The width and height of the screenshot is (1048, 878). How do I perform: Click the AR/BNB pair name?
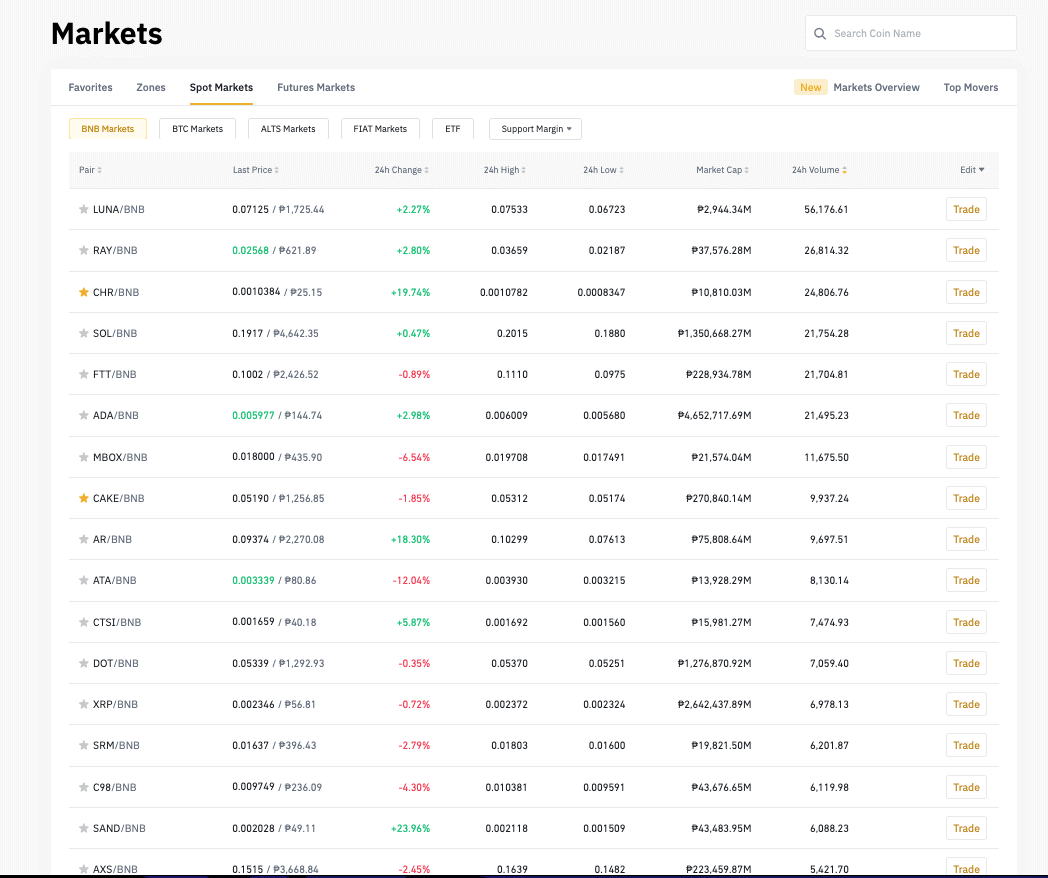(x=112, y=539)
